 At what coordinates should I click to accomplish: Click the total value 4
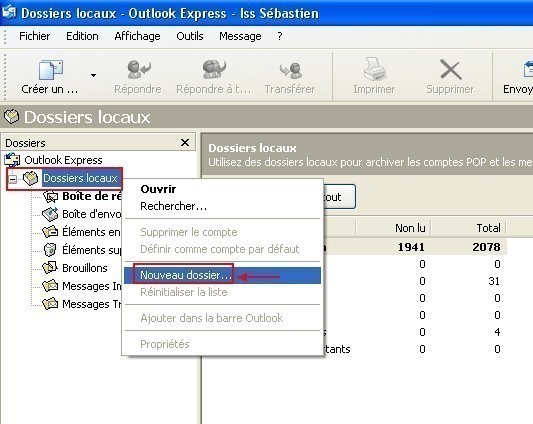pos(497,332)
